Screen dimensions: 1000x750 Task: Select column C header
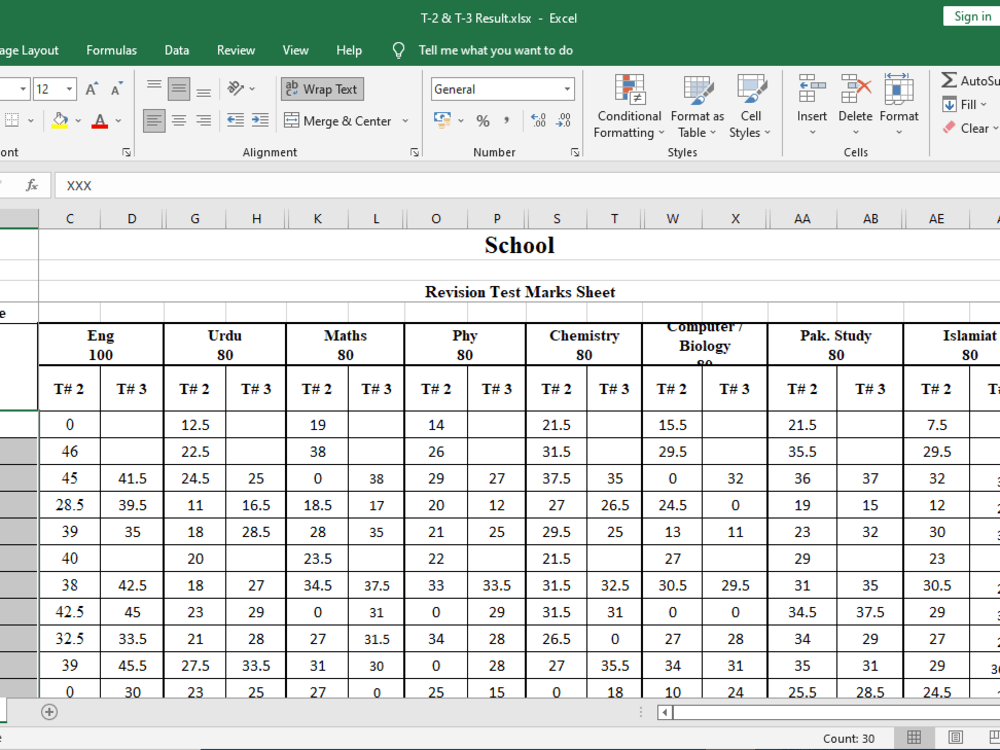[70, 219]
